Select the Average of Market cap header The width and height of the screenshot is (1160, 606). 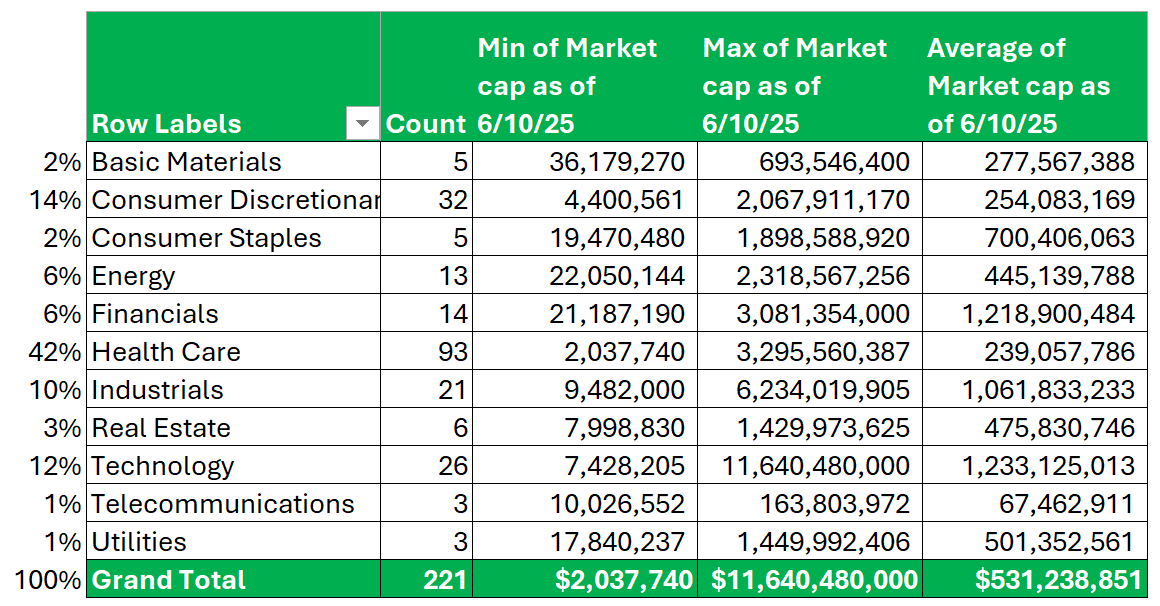coord(1034,76)
